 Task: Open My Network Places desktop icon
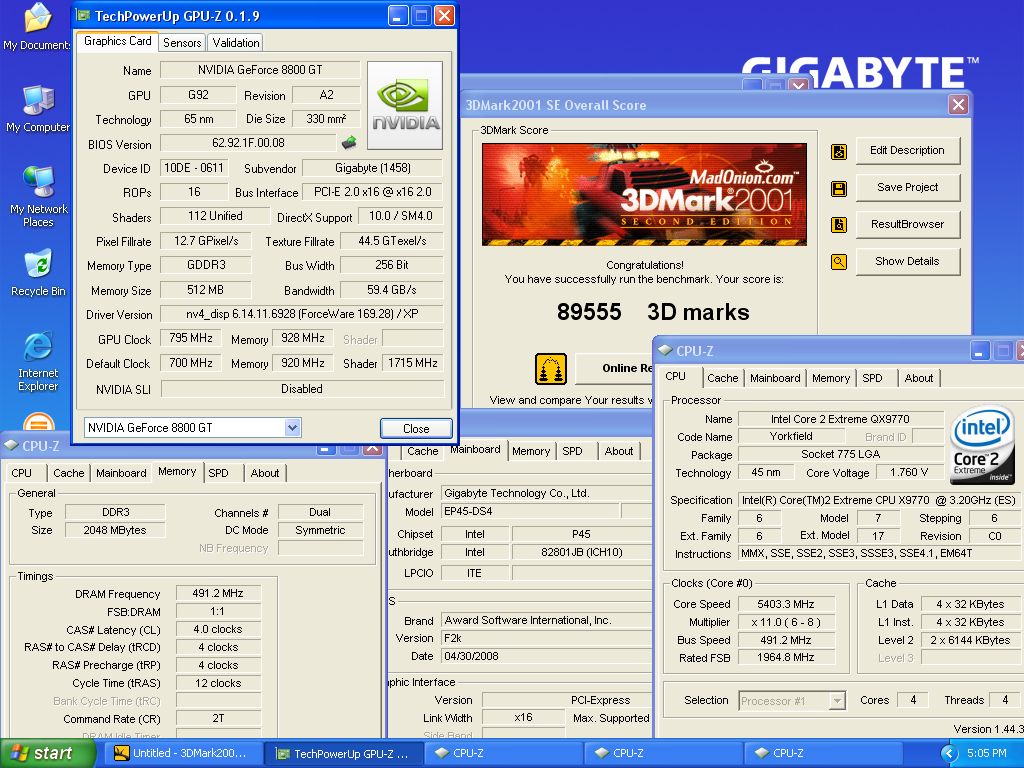pyautogui.click(x=38, y=196)
